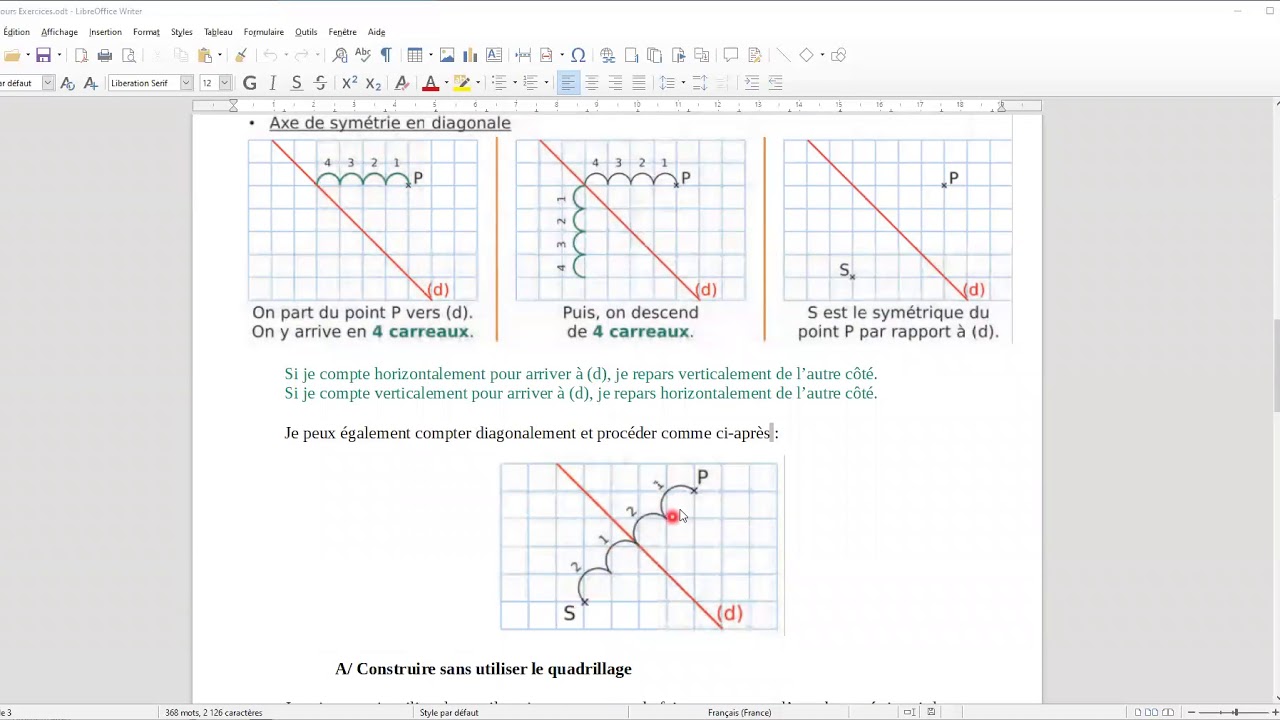The image size is (1280, 720).
Task: Open the Insertion menu
Action: click(105, 32)
